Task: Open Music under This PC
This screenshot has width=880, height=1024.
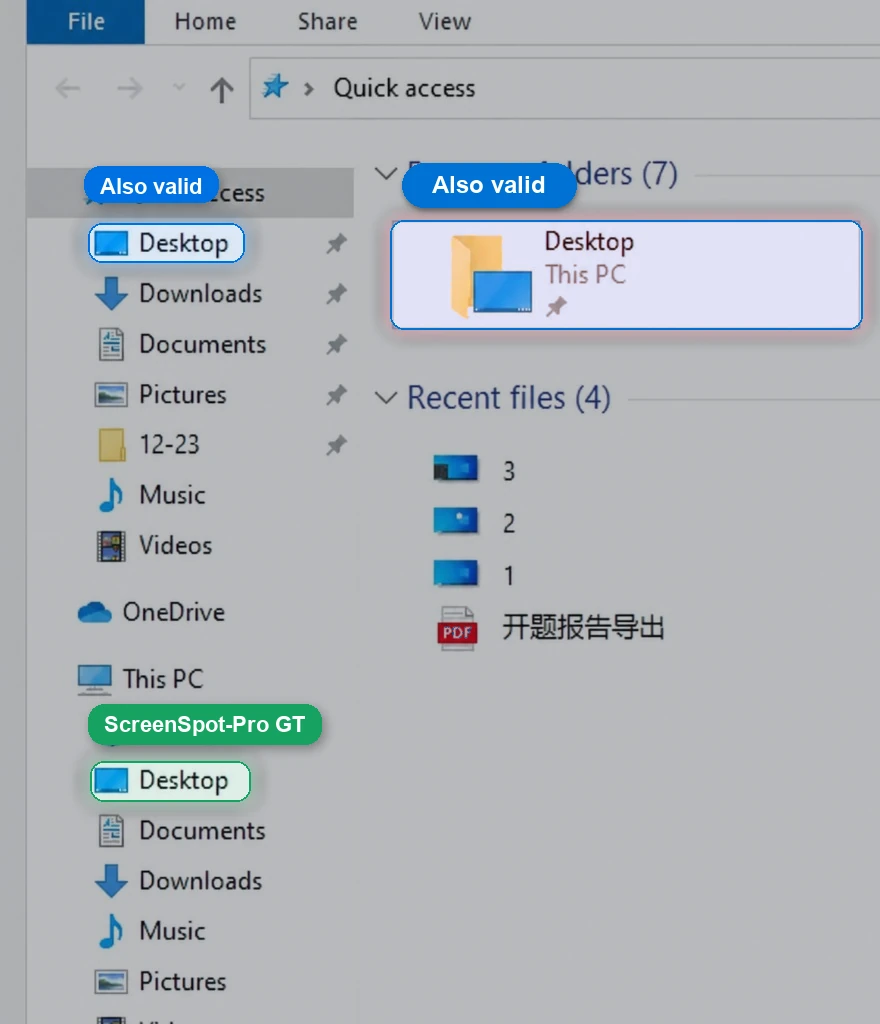Action: point(151,931)
